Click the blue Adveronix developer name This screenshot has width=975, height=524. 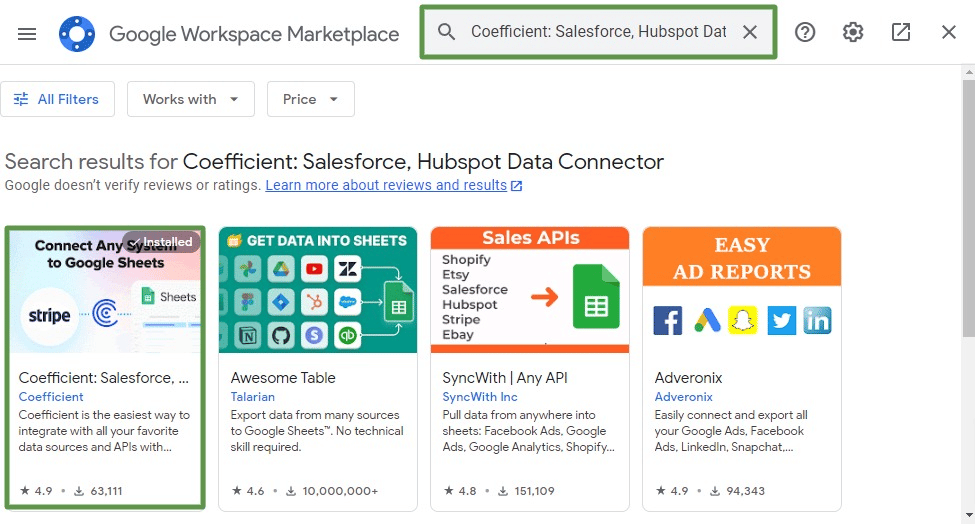(x=683, y=397)
